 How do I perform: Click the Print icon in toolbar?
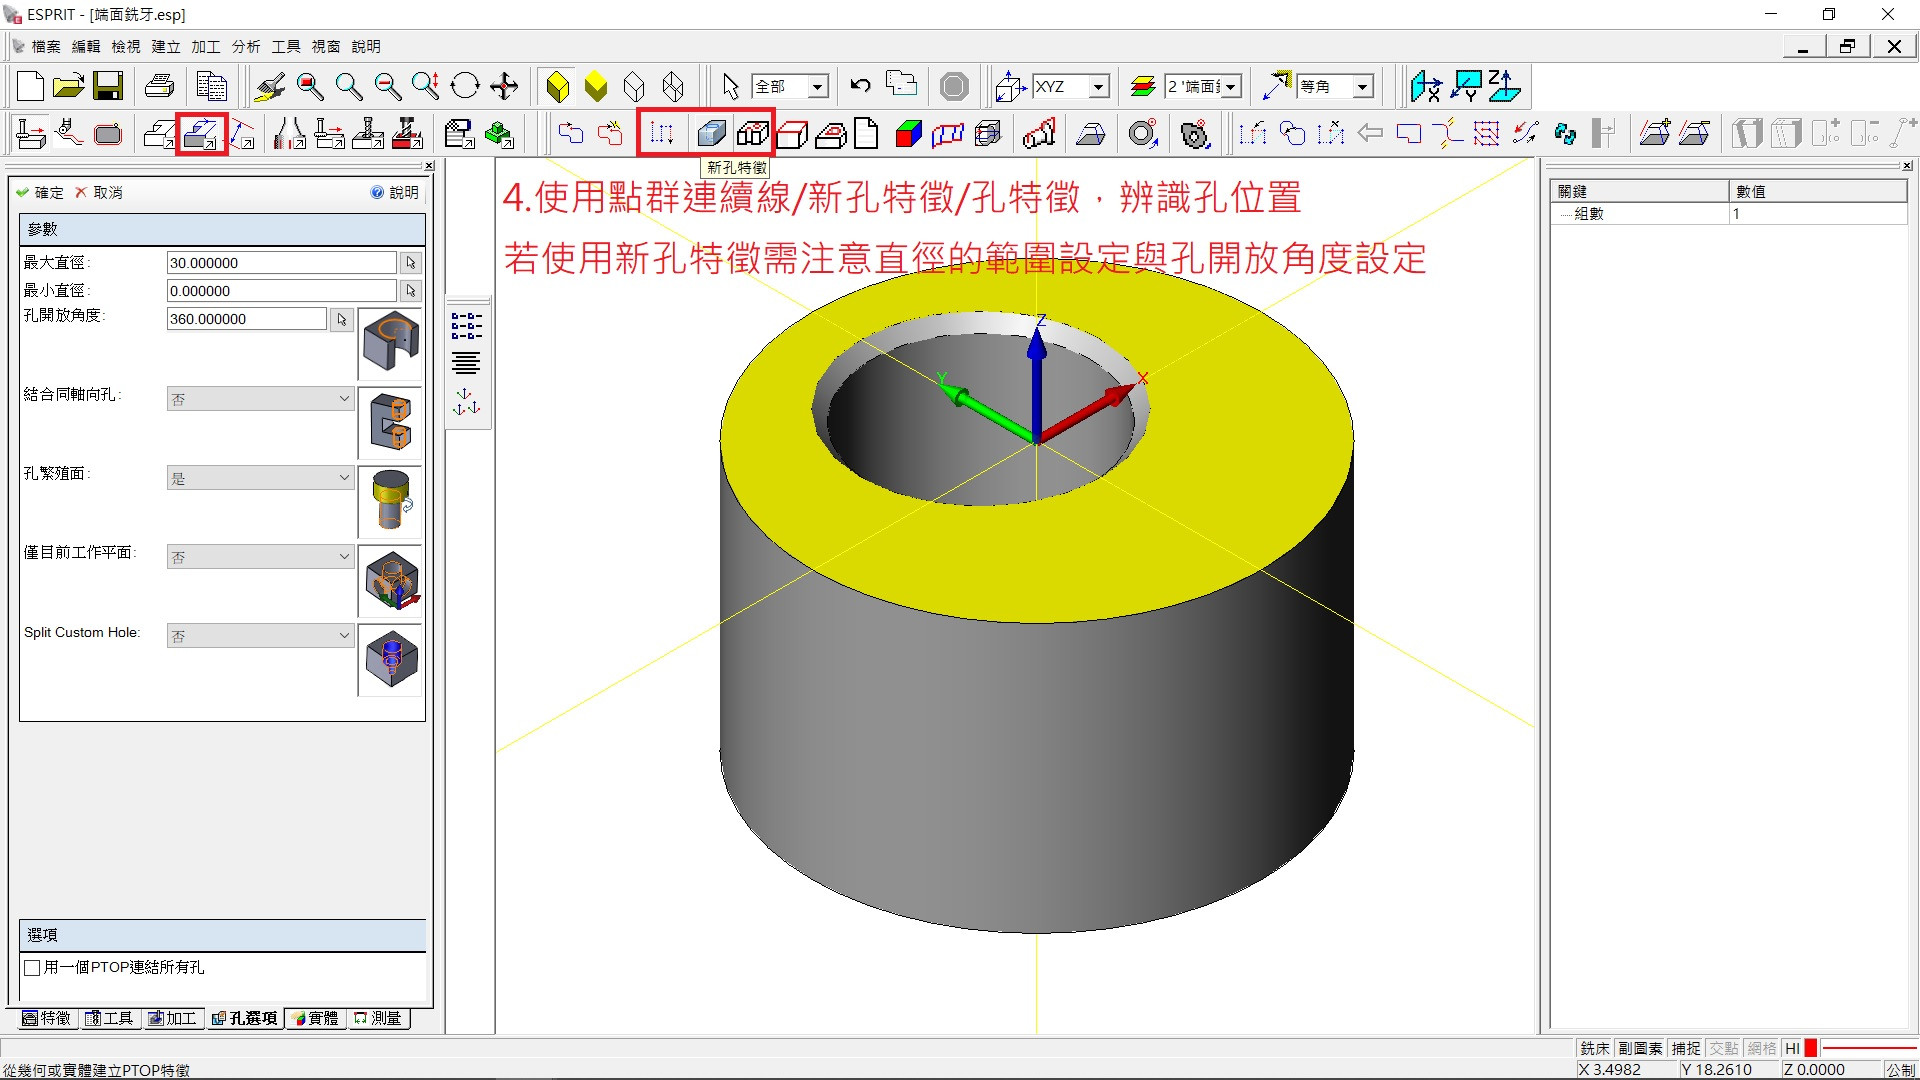pos(159,87)
